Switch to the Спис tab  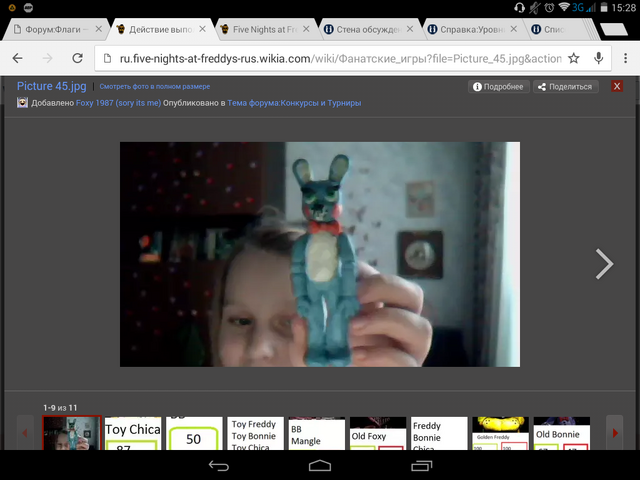[x=554, y=29]
